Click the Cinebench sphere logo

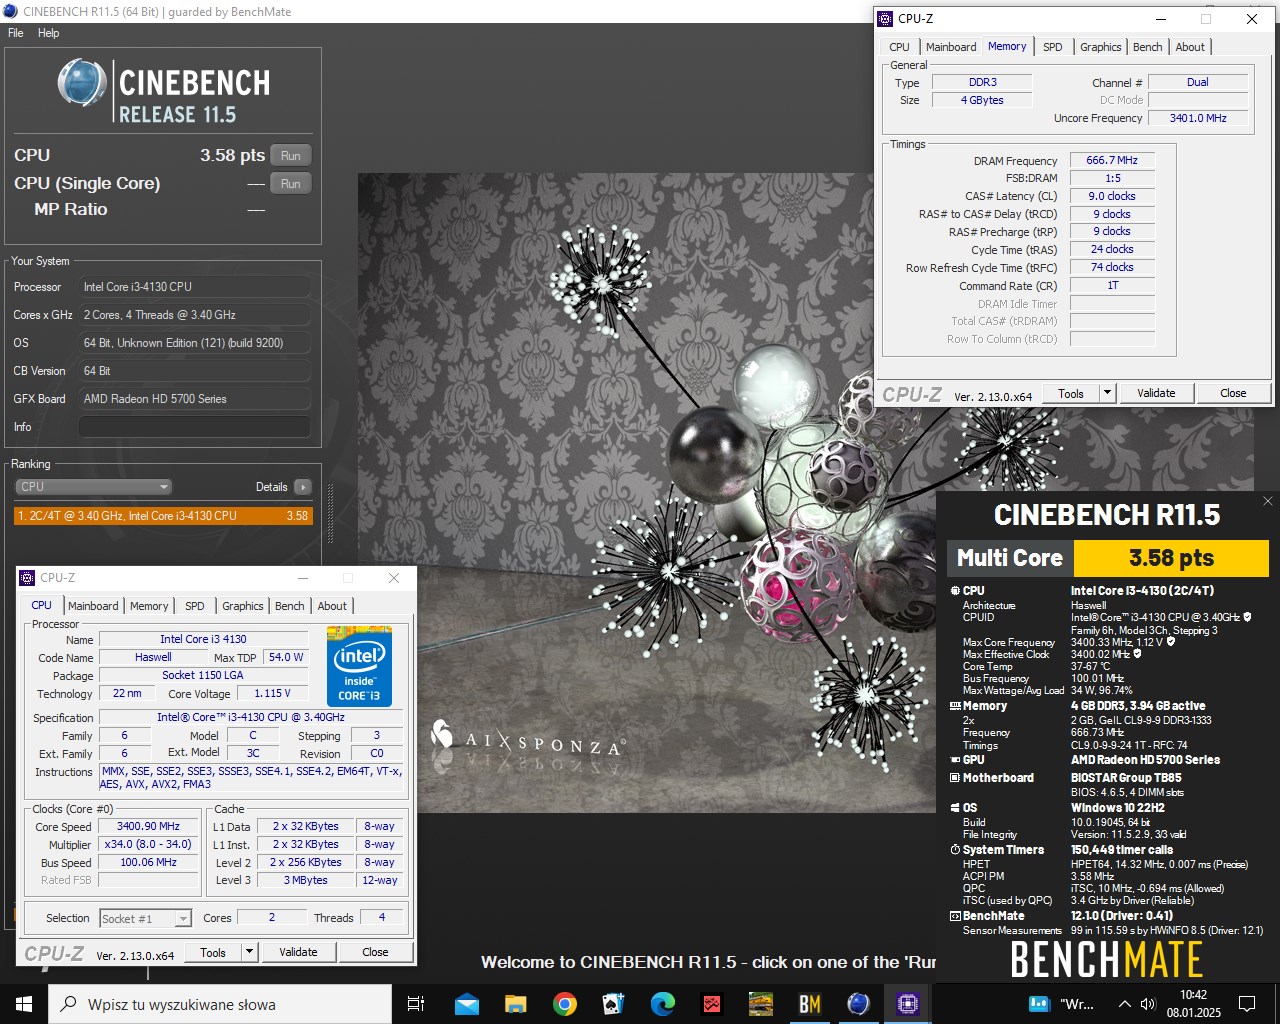(81, 82)
